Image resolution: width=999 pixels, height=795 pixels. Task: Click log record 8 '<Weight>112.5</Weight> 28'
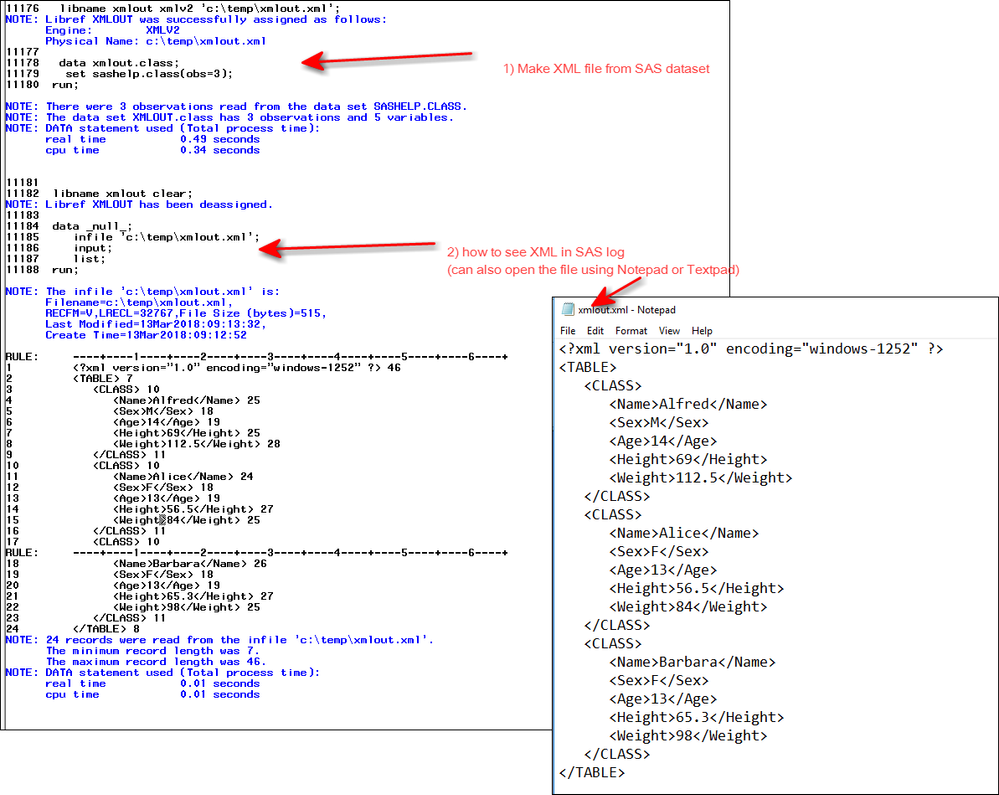tap(197, 444)
